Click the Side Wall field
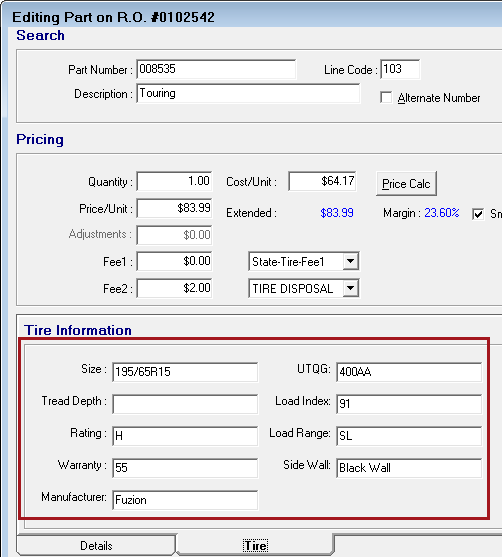 409,468
